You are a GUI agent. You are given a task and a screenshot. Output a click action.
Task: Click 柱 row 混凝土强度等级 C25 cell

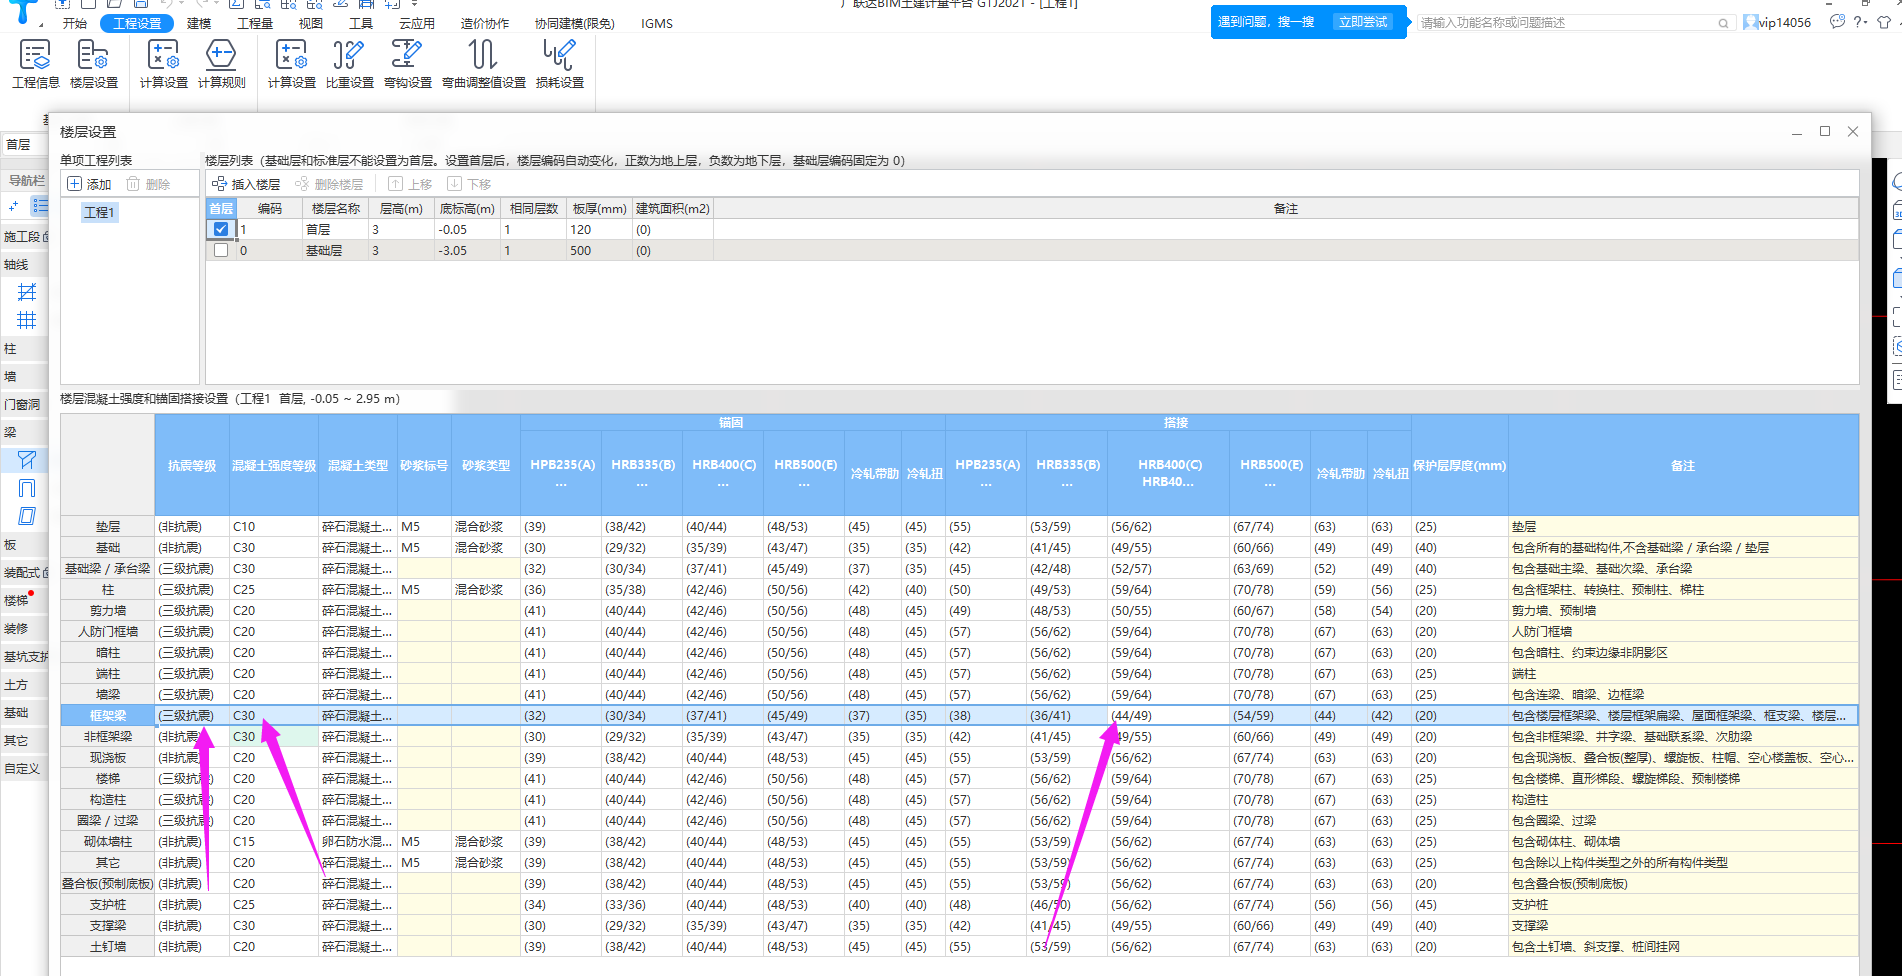[x=274, y=589]
